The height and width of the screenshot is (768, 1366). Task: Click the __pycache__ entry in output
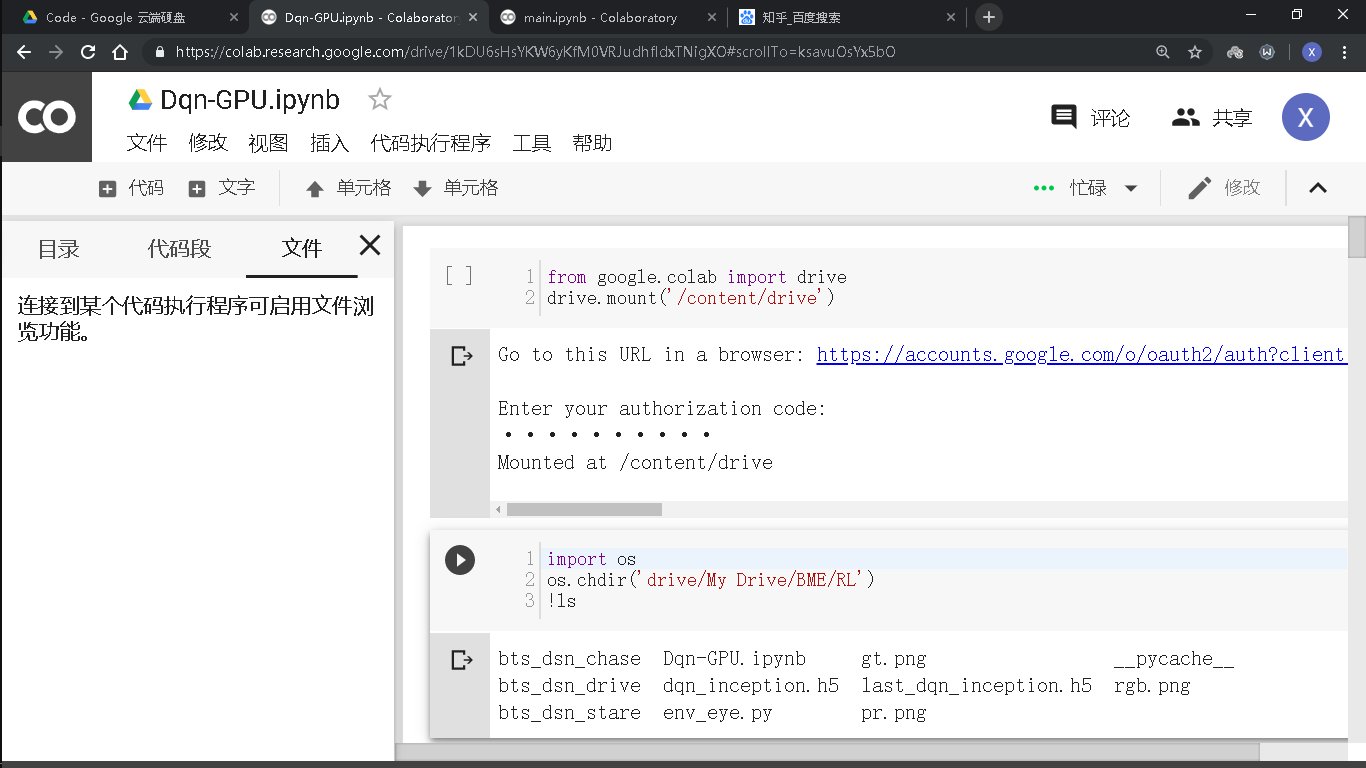[1174, 659]
